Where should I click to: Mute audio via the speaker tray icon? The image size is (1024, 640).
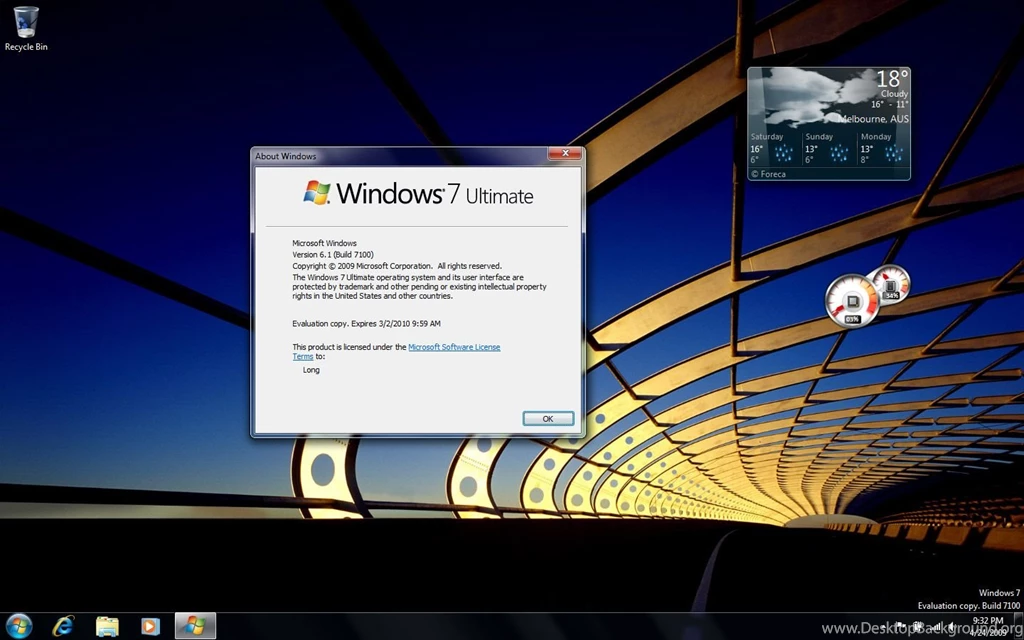coord(952,626)
